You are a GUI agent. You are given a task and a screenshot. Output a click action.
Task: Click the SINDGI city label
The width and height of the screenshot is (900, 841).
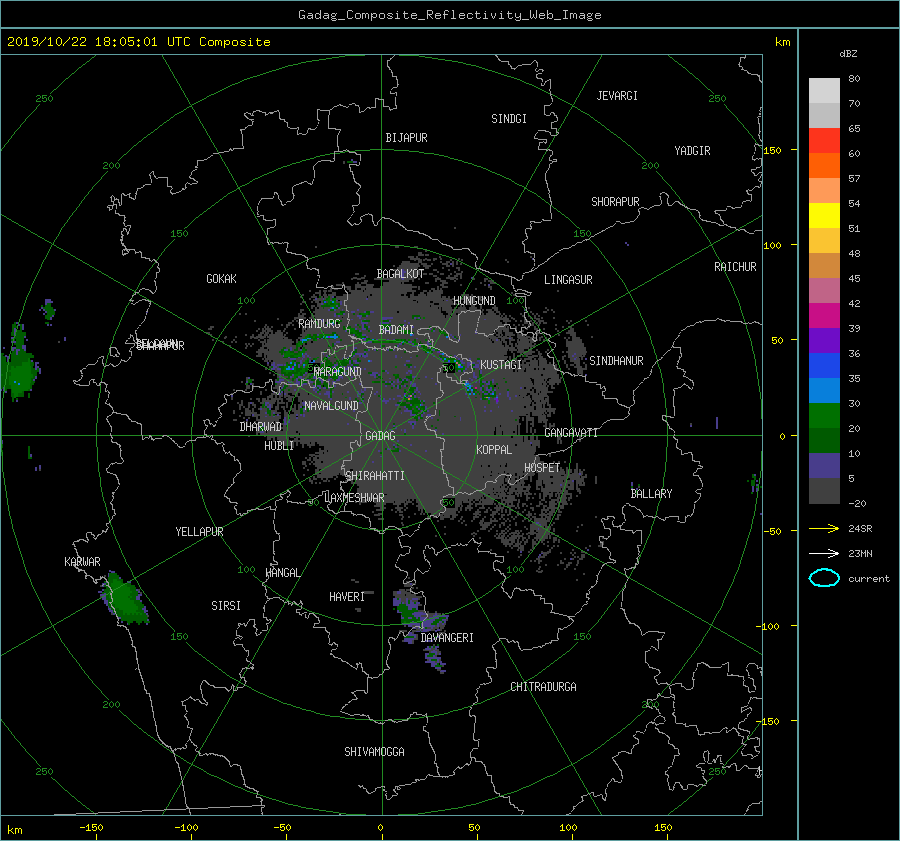(509, 119)
